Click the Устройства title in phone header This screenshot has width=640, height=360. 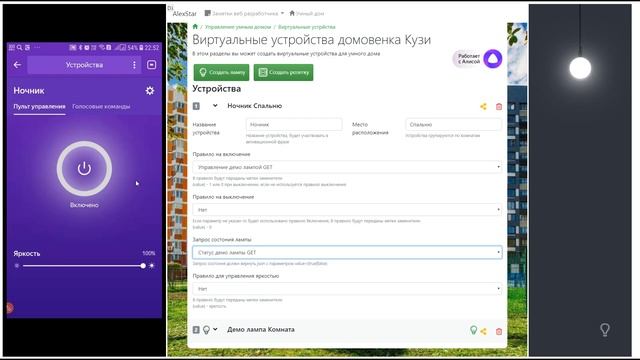tap(84, 65)
